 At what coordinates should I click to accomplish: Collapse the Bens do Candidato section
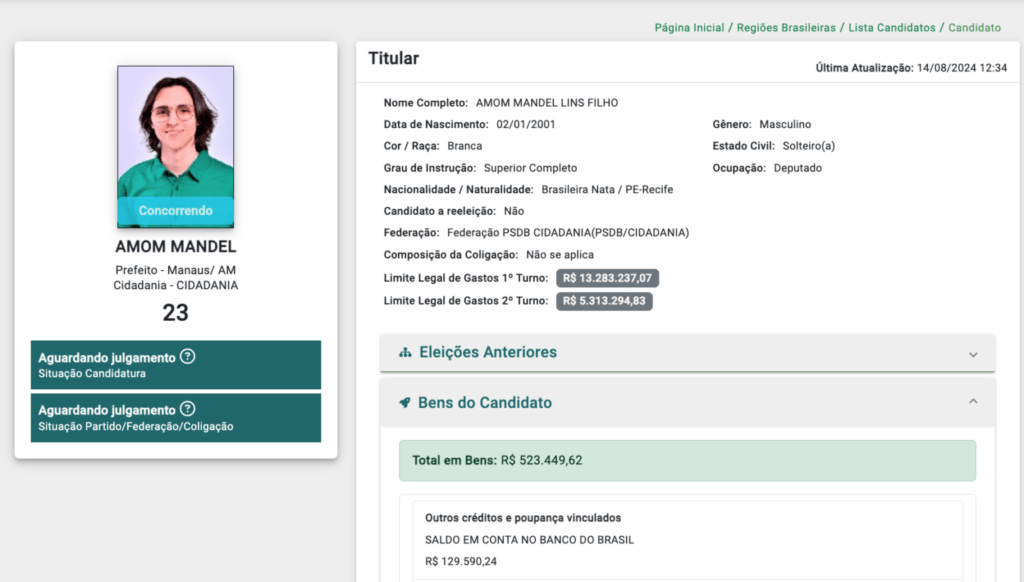tap(688, 402)
